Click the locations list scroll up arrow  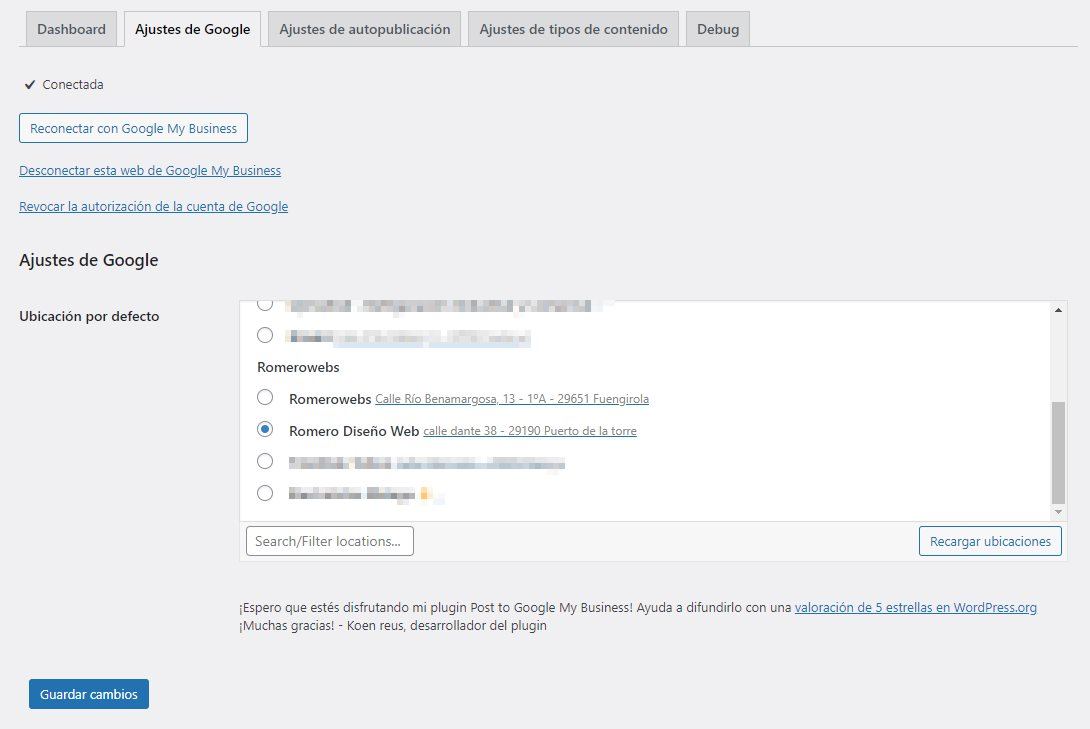(1059, 310)
